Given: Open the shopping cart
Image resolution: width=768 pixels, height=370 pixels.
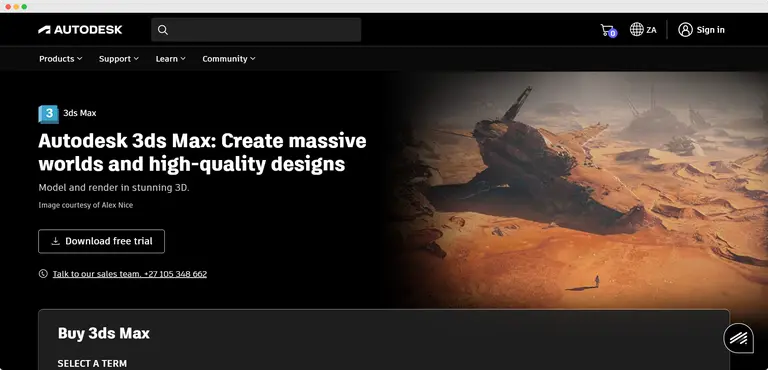Looking at the screenshot, I should tap(608, 30).
